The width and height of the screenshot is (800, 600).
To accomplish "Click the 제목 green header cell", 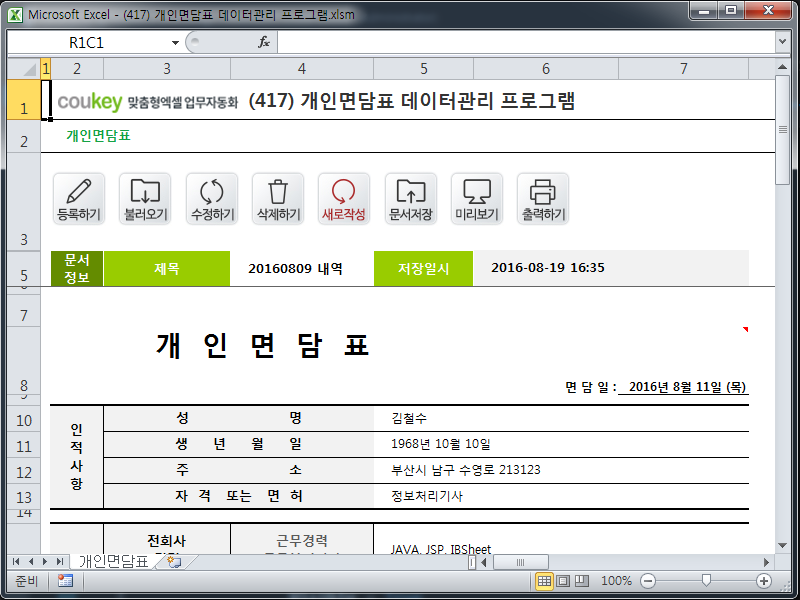I will (167, 268).
